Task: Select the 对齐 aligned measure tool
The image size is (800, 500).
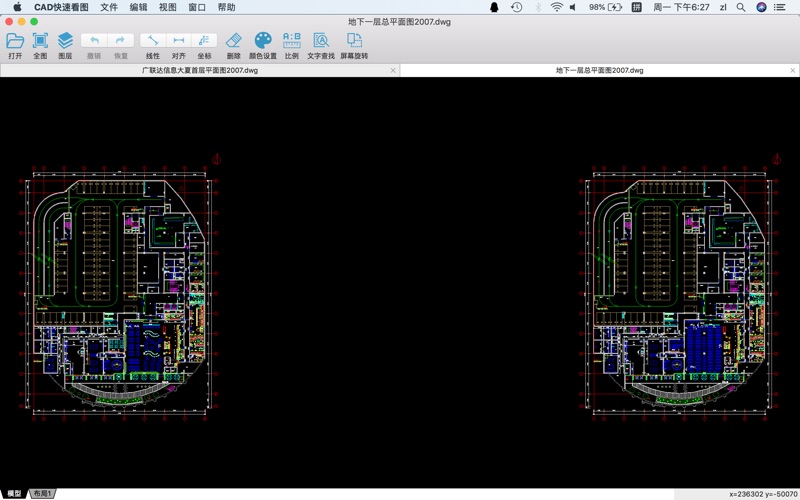Action: (179, 41)
